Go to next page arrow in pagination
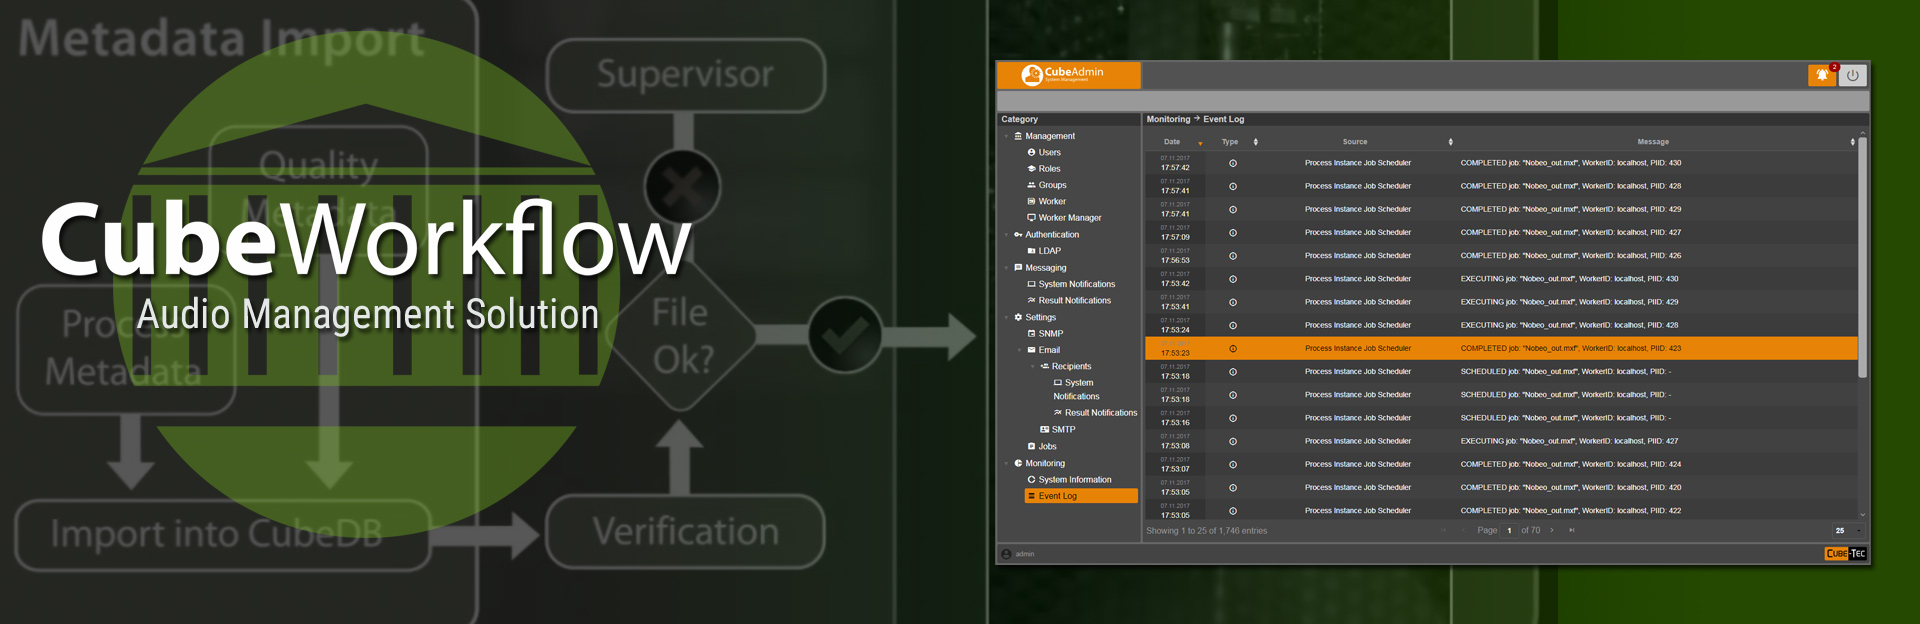 pos(1552,531)
